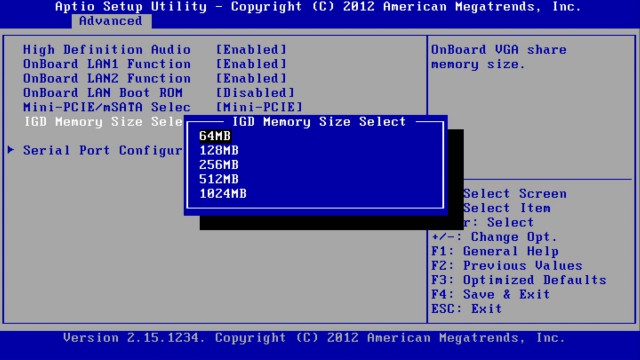640x360 pixels.
Task: Change the [Mini-PCIE] selection value
Action: click(x=259, y=107)
